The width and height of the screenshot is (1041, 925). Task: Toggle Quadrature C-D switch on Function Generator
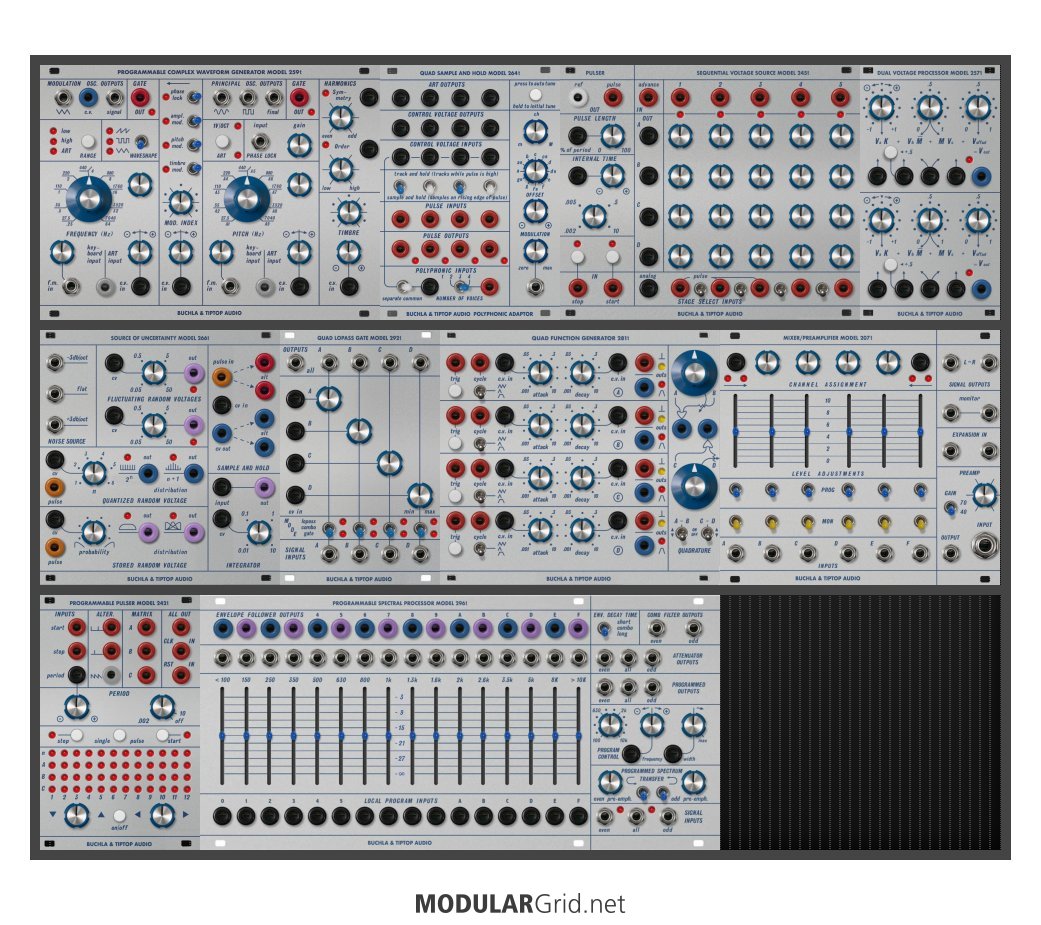pos(708,533)
